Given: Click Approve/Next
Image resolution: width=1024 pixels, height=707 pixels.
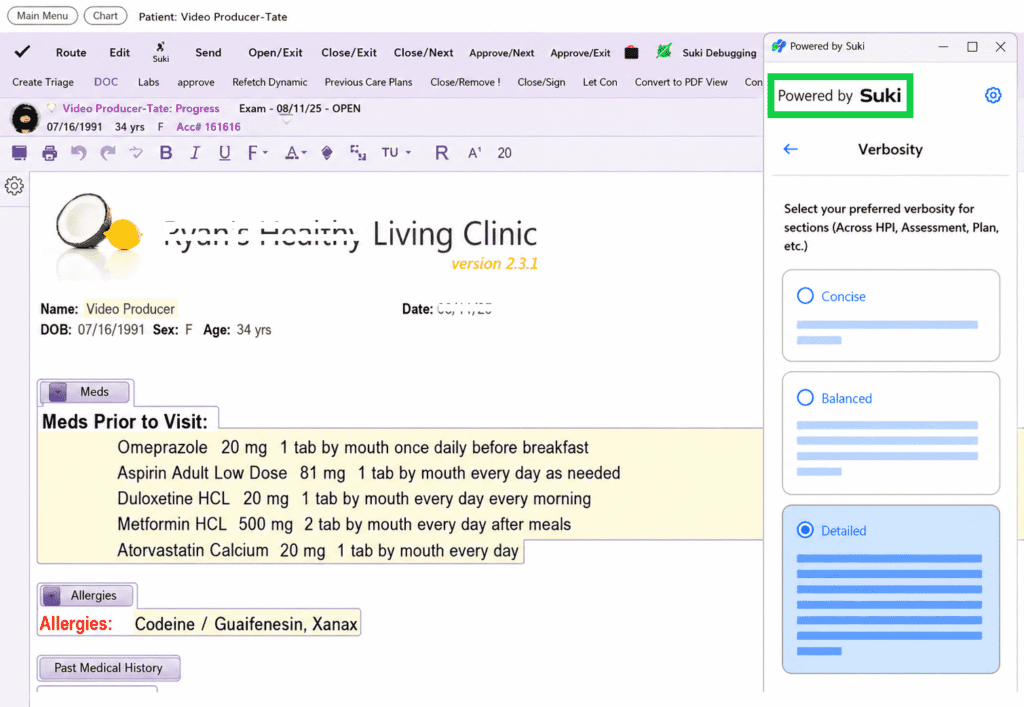Looking at the screenshot, I should pyautogui.click(x=502, y=53).
